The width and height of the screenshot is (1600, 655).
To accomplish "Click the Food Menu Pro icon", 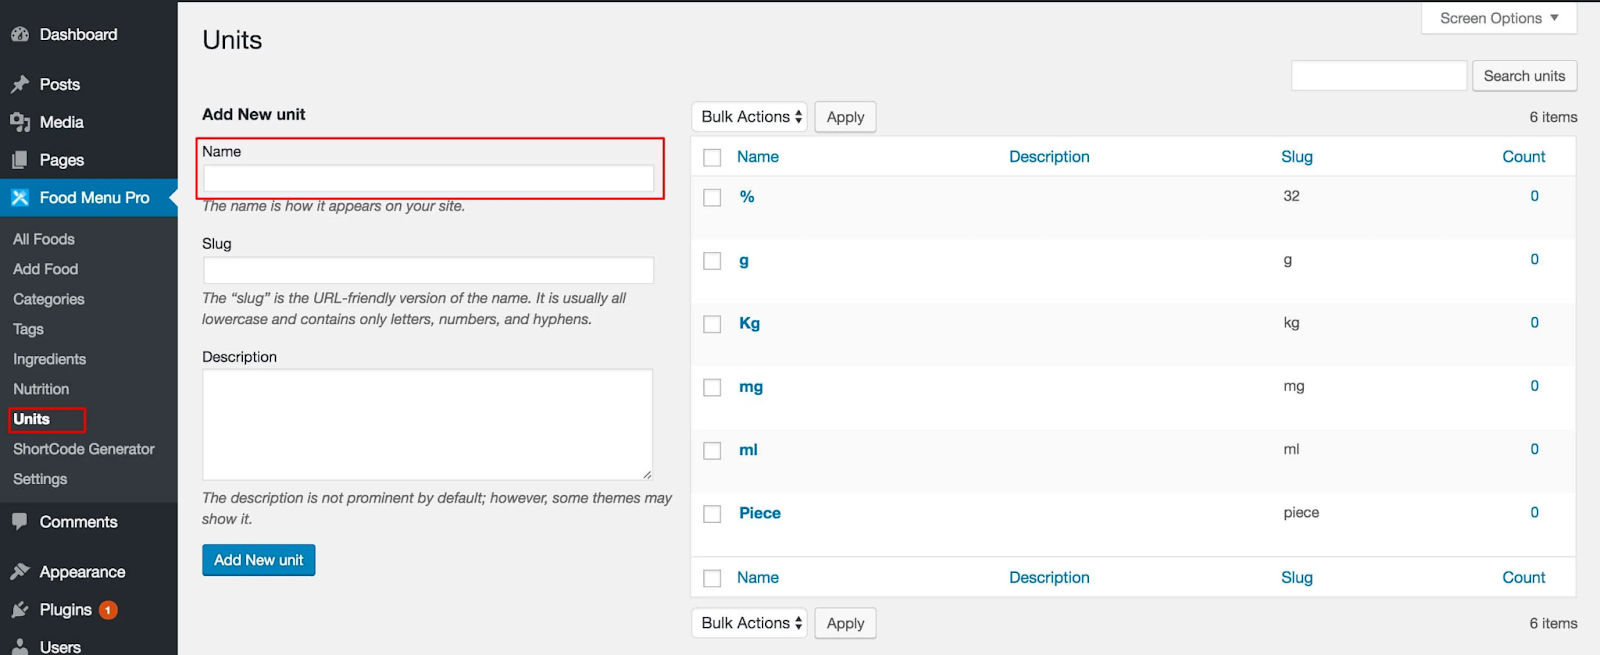I will [20, 198].
